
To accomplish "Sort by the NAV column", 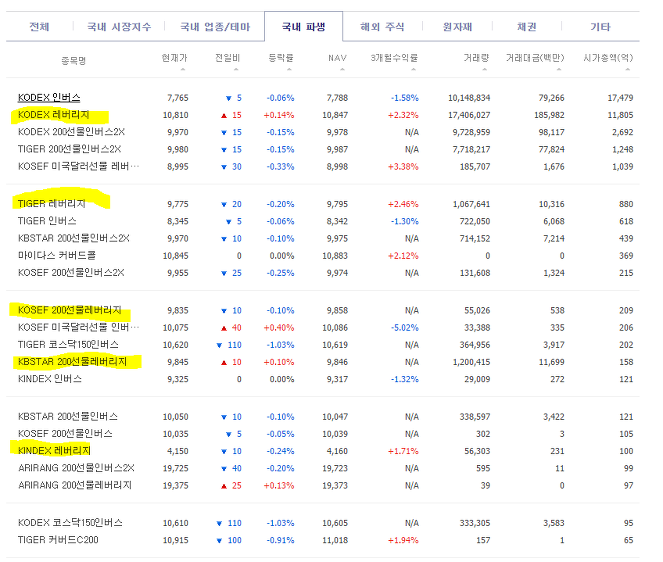I will [x=337, y=58].
